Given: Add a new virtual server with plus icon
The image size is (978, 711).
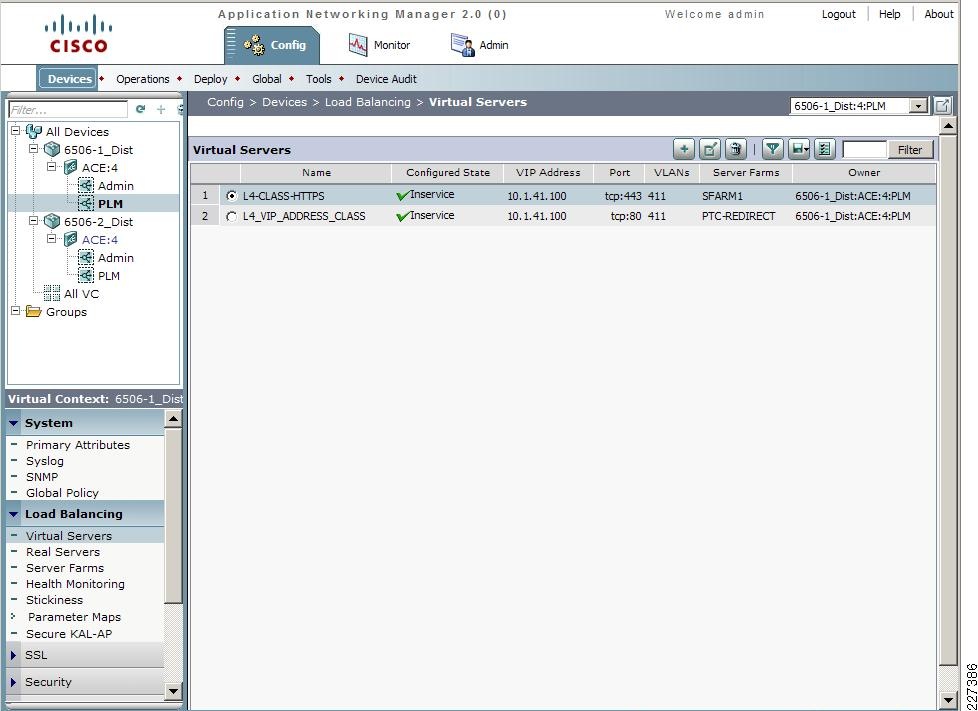Looking at the screenshot, I should [x=684, y=149].
